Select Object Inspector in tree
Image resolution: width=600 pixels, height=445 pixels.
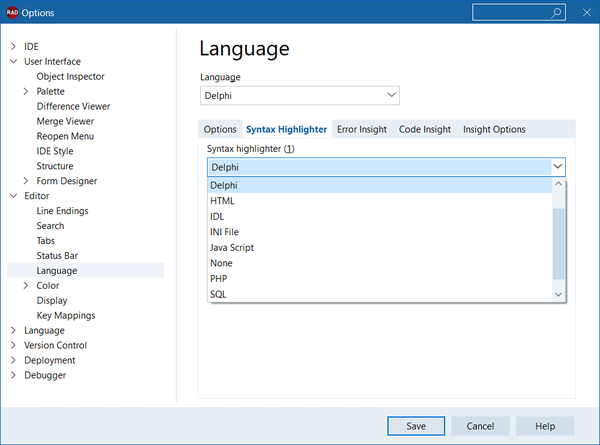(70, 77)
